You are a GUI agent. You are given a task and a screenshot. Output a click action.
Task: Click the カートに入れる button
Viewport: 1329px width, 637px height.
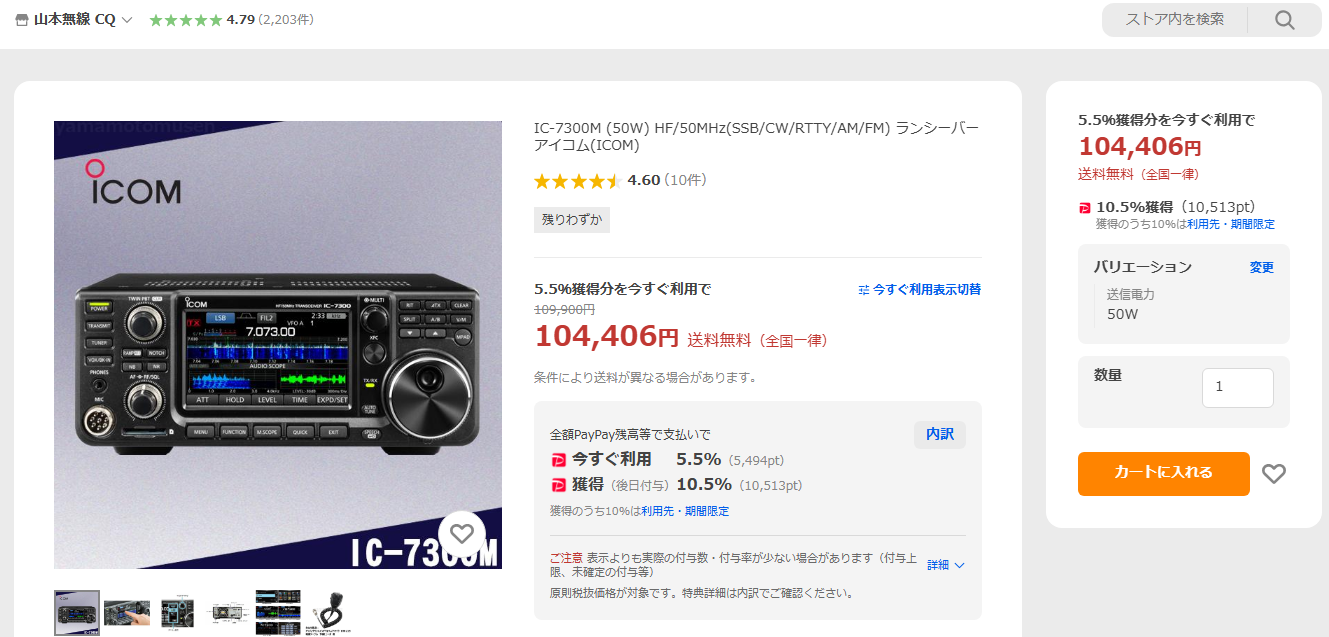coord(1164,474)
